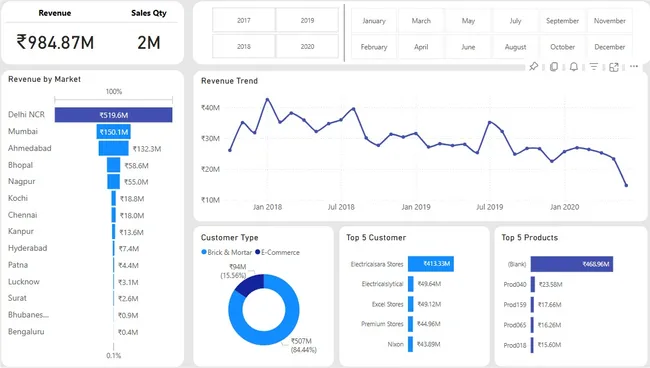Click Premium Stores customer label
This screenshot has height=368, width=650.
[x=382, y=324]
